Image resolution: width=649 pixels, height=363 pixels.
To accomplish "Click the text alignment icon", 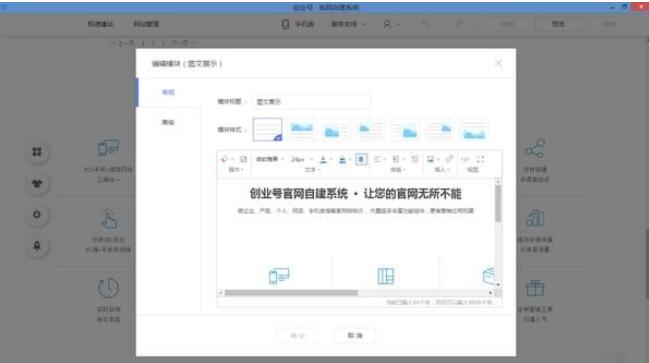I will click(377, 159).
